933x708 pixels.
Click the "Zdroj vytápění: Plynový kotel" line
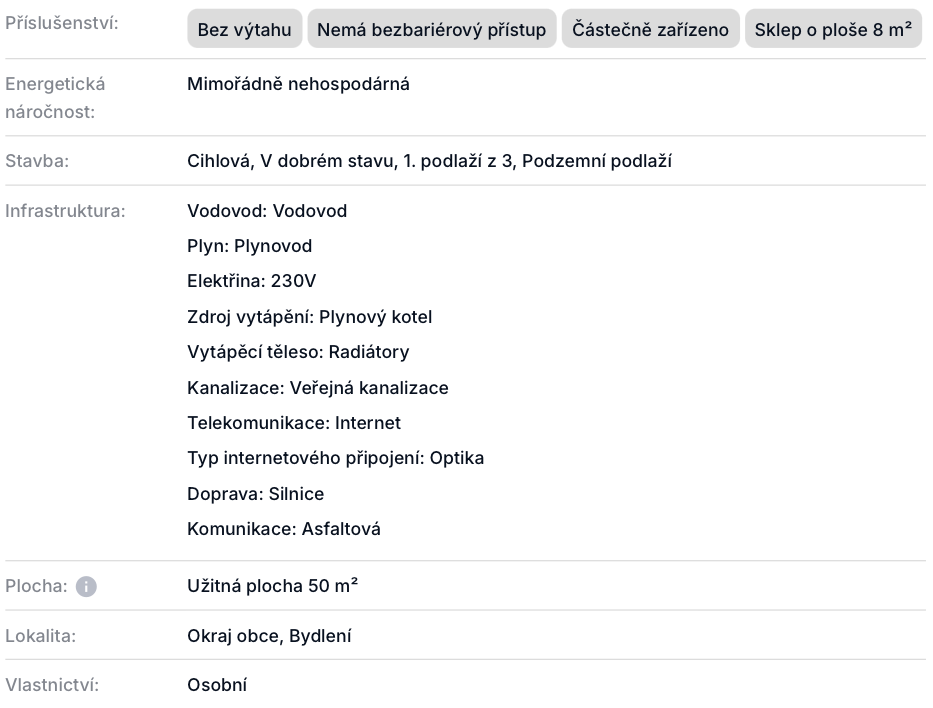click(x=309, y=317)
